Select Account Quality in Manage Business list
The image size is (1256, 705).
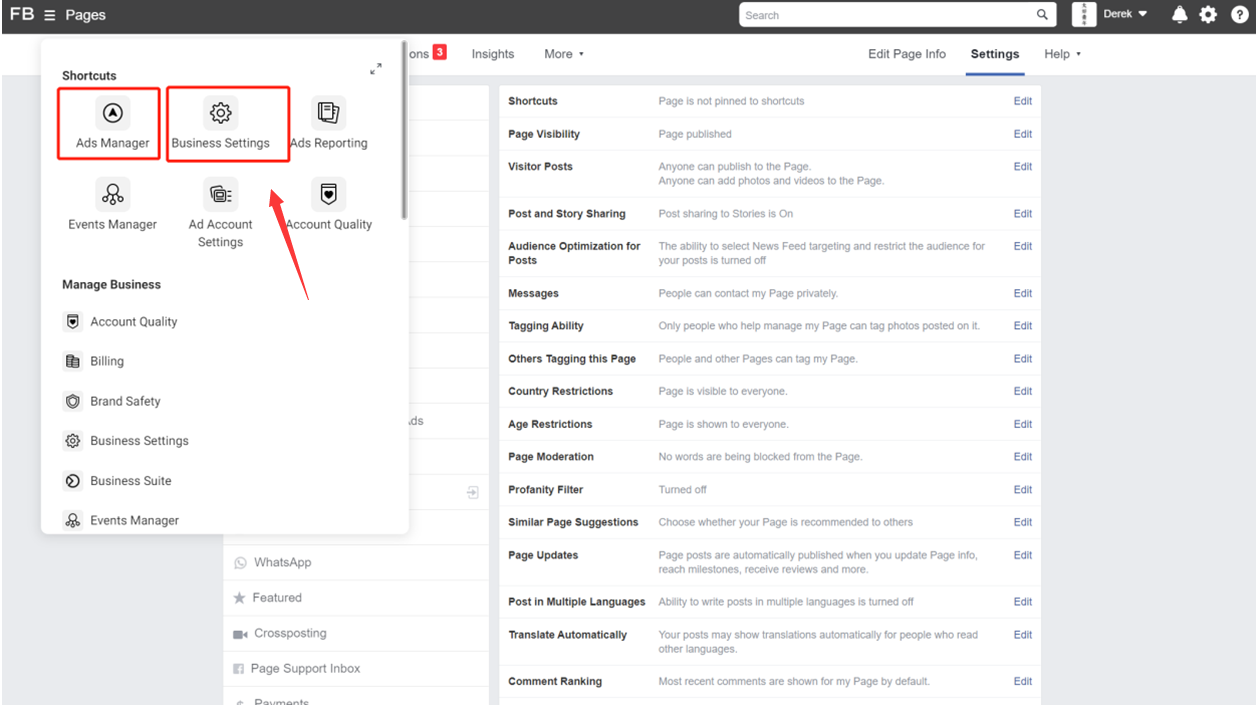(x=134, y=322)
